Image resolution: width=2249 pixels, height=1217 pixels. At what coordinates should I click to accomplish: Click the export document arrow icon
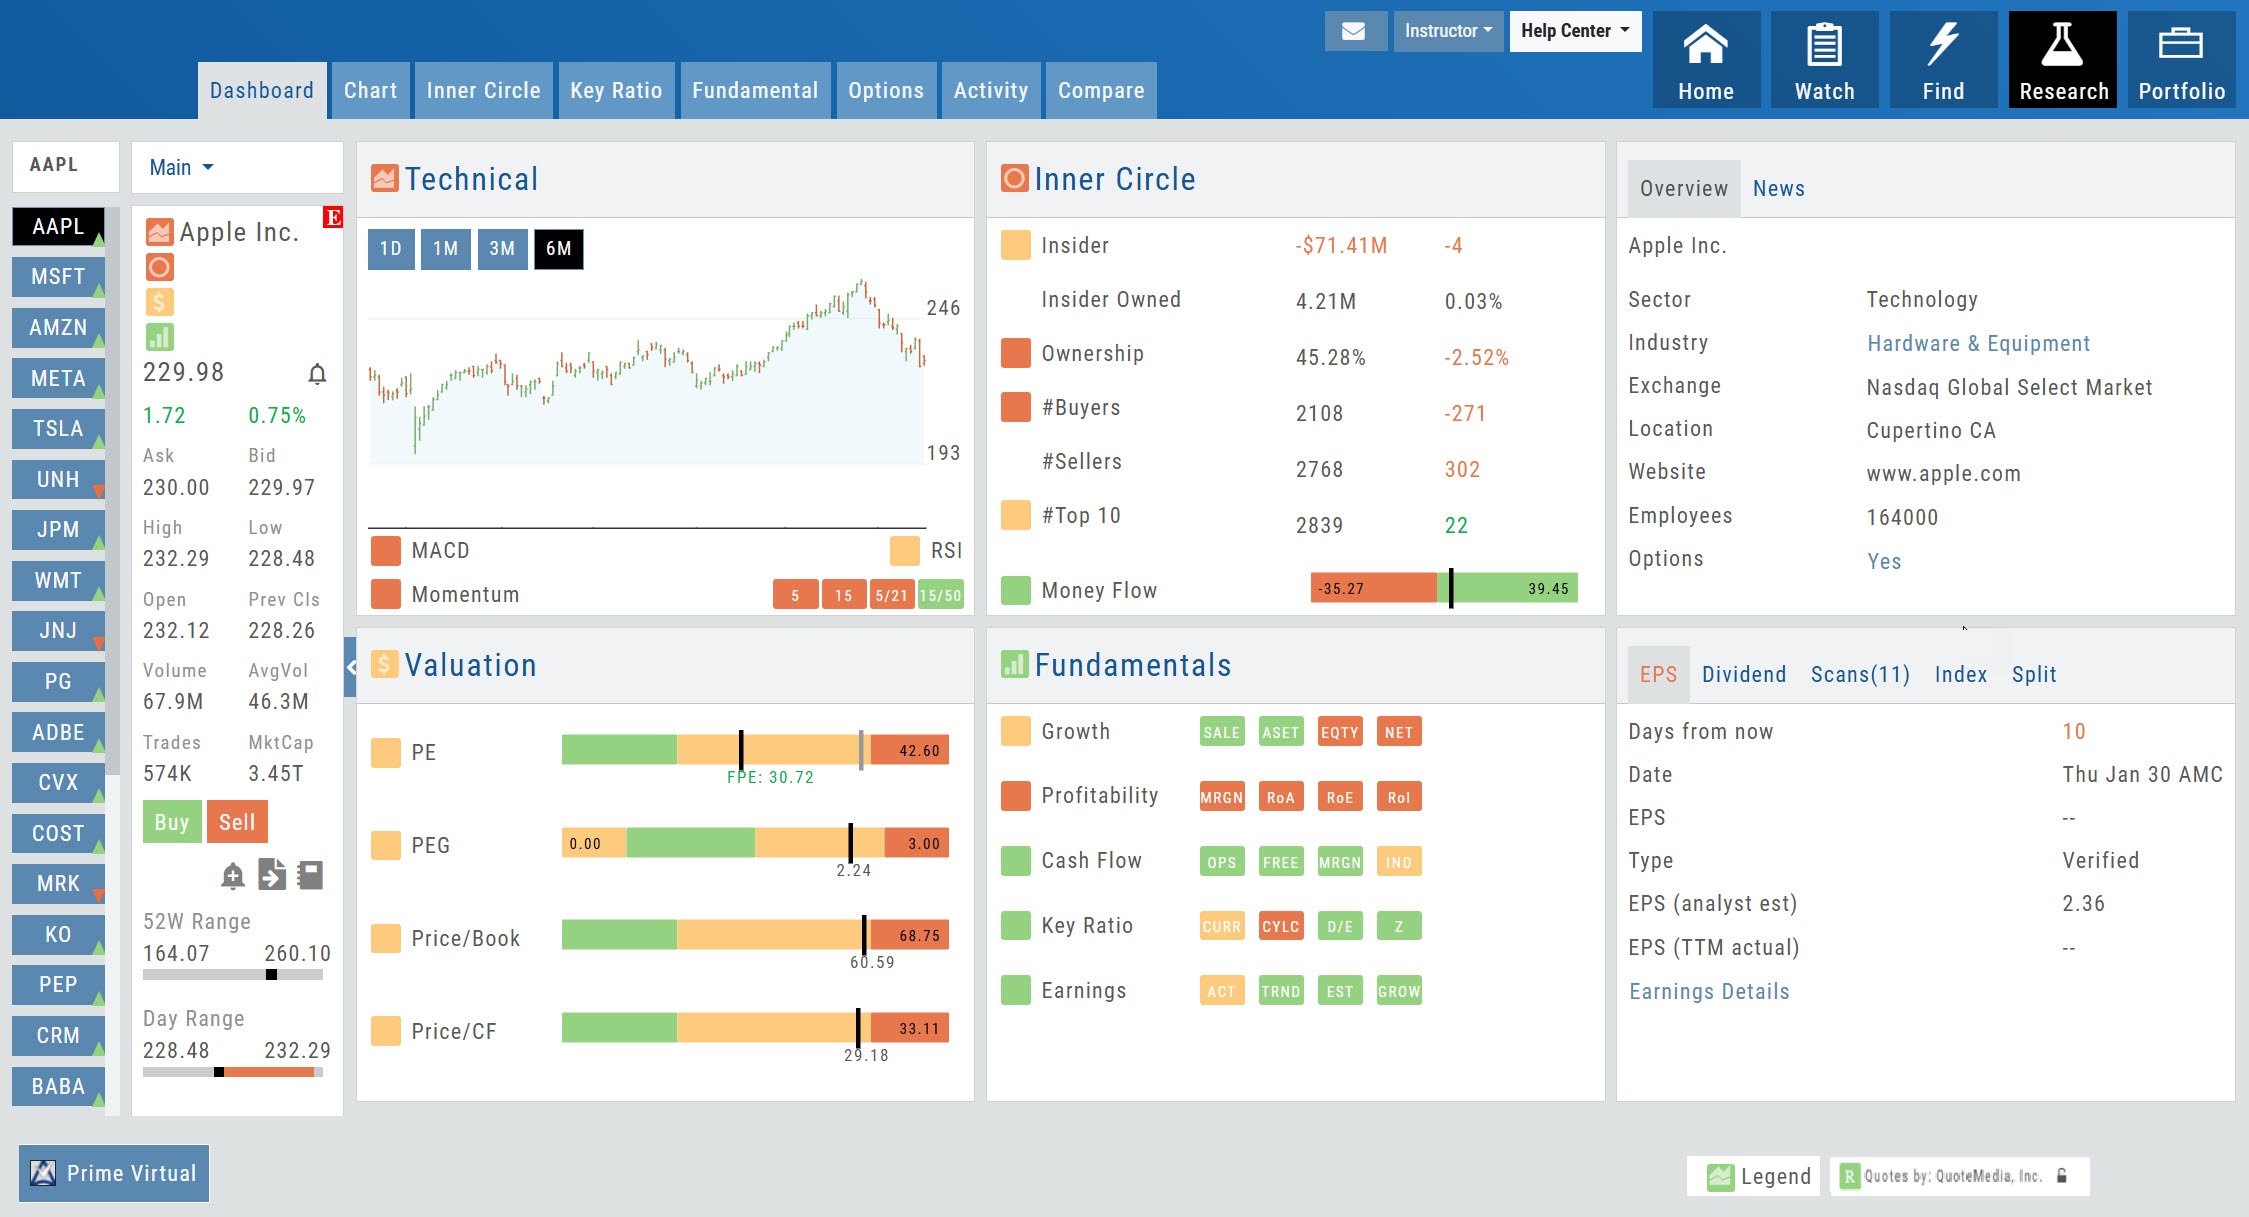tap(271, 875)
